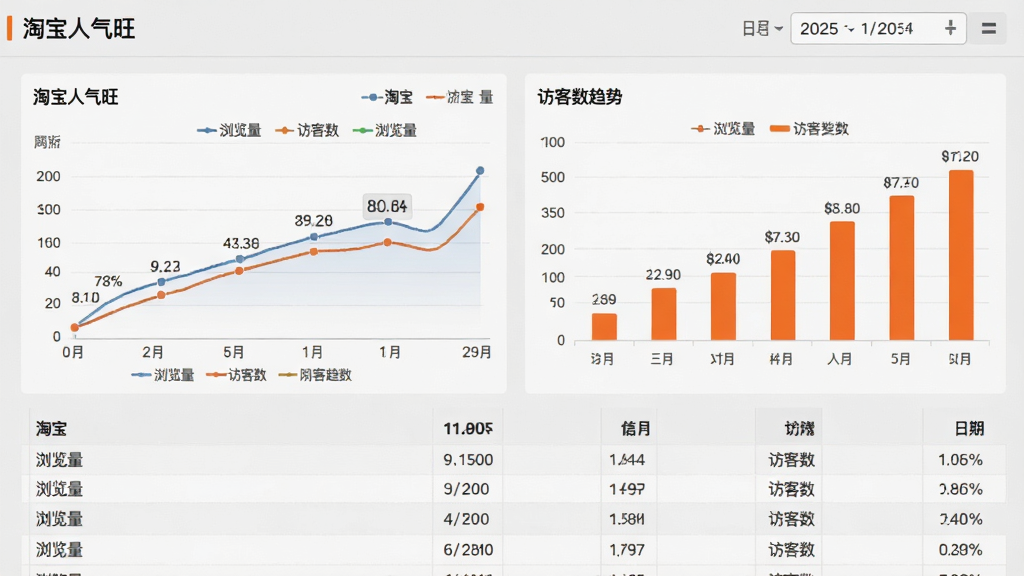The image size is (1024, 576).
Task: Click the table cell 1.797
Action: coord(627,550)
